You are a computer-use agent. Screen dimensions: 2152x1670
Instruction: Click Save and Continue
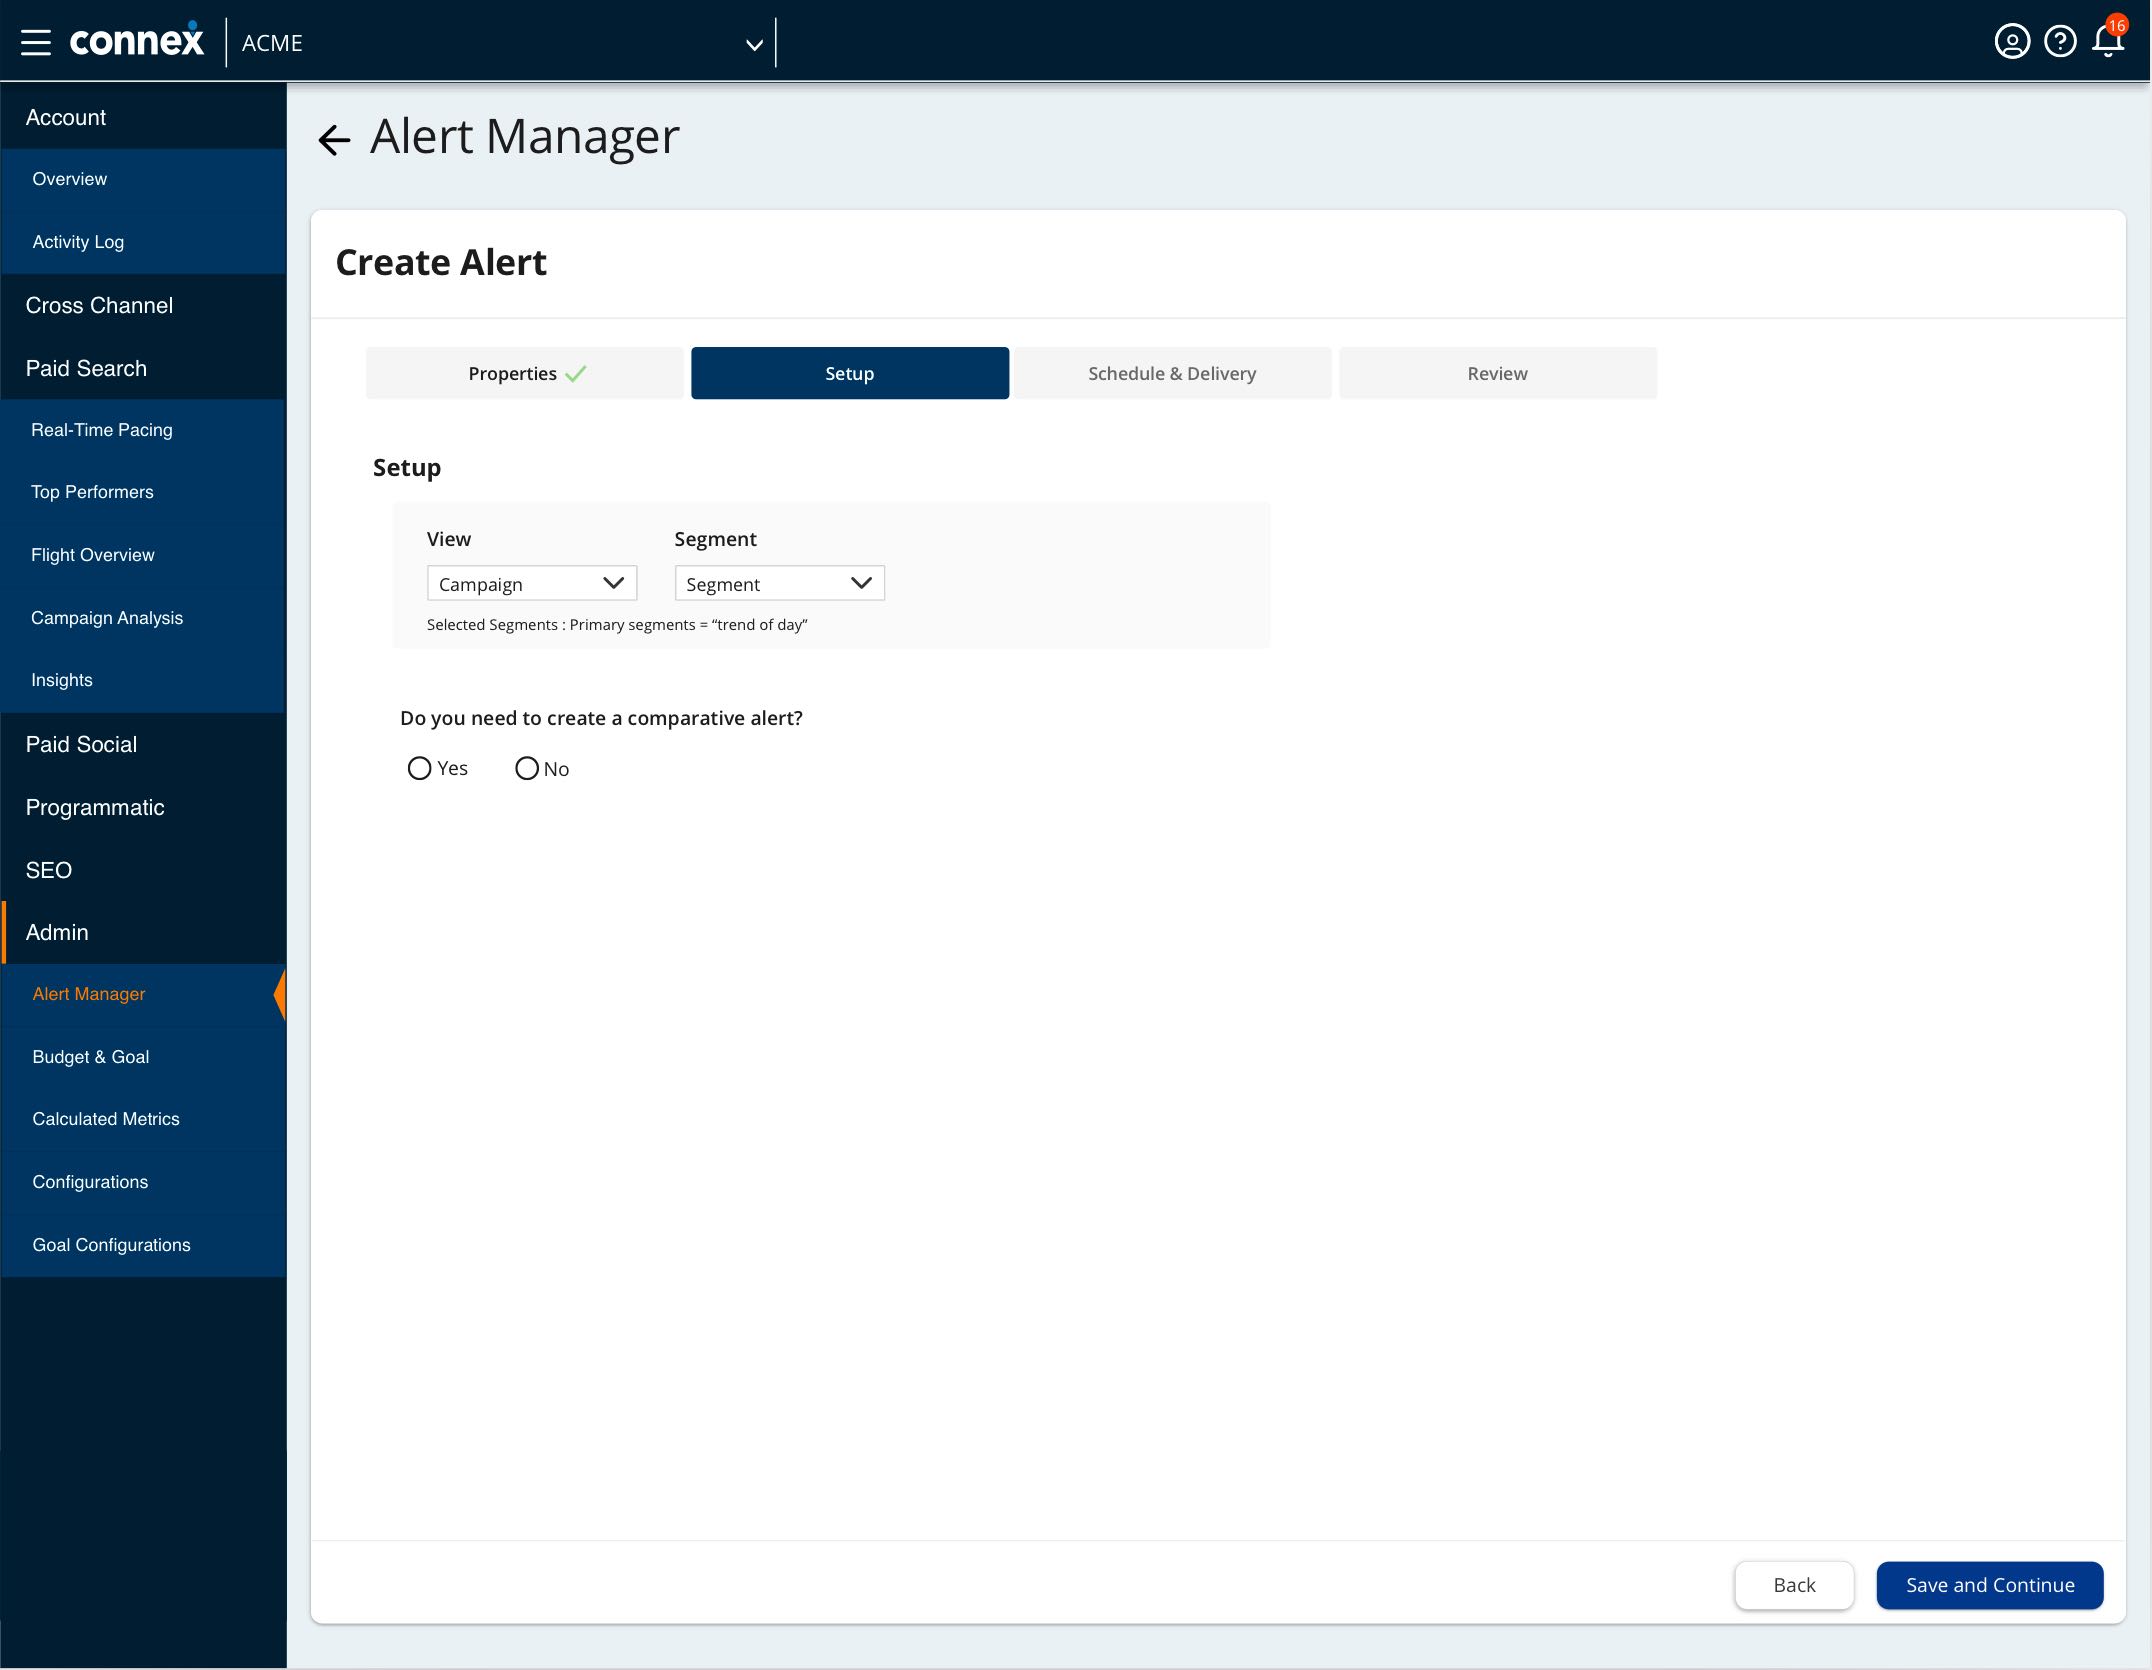tap(1990, 1585)
